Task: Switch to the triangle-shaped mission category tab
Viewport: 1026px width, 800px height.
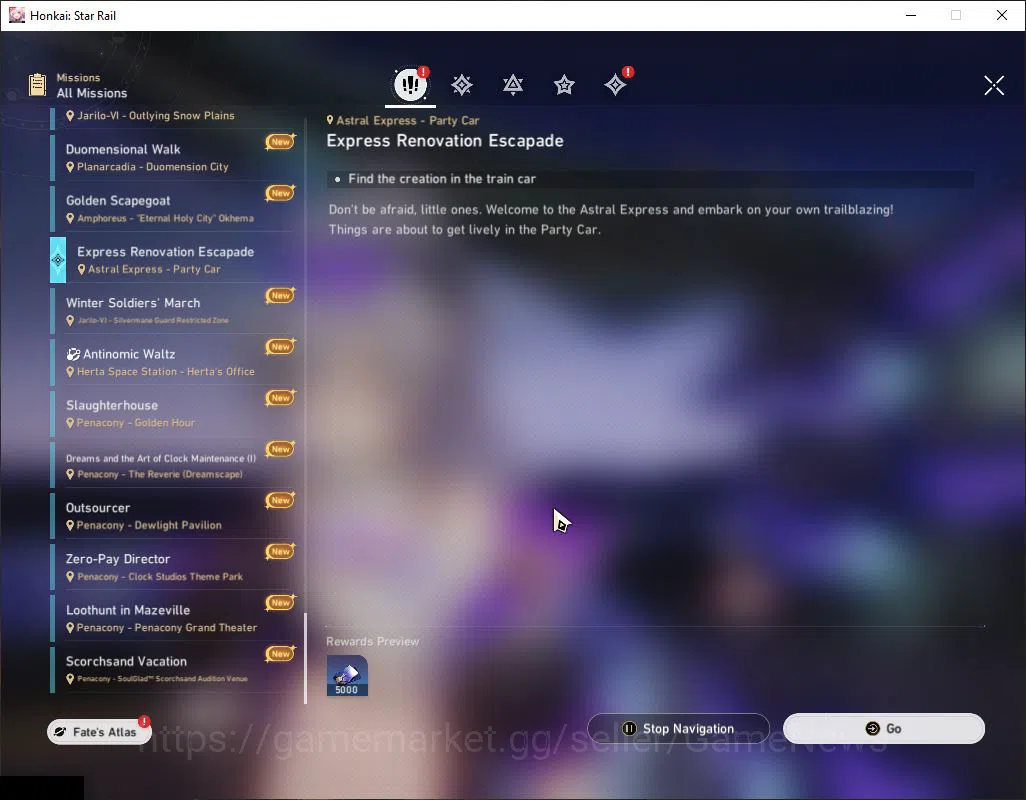Action: coord(513,85)
